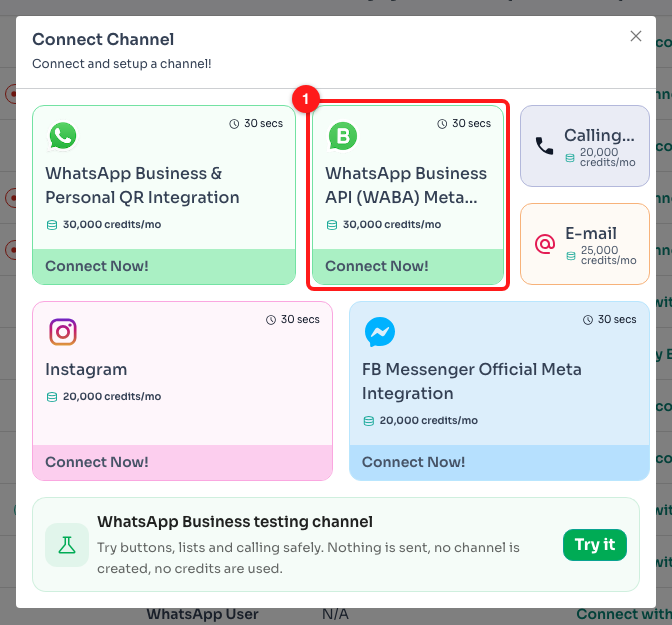Click 'WhatsApp Business testing channel' heading
The height and width of the screenshot is (625, 672).
pos(235,522)
